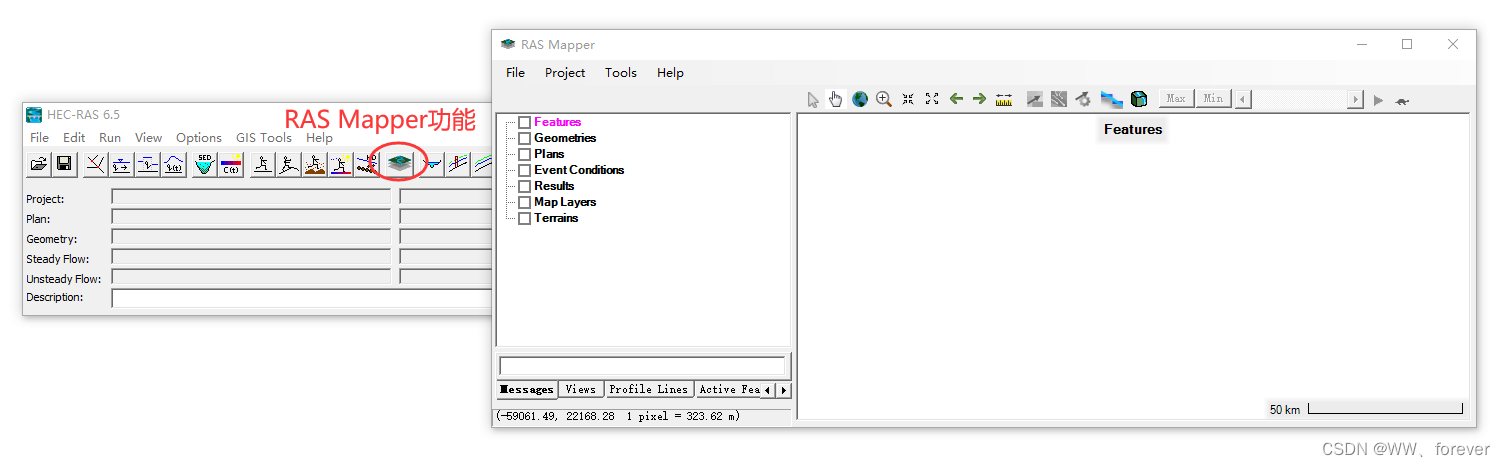Click the gear settings icon in RAS Mapper
The width and height of the screenshot is (1505, 467).
click(1083, 99)
